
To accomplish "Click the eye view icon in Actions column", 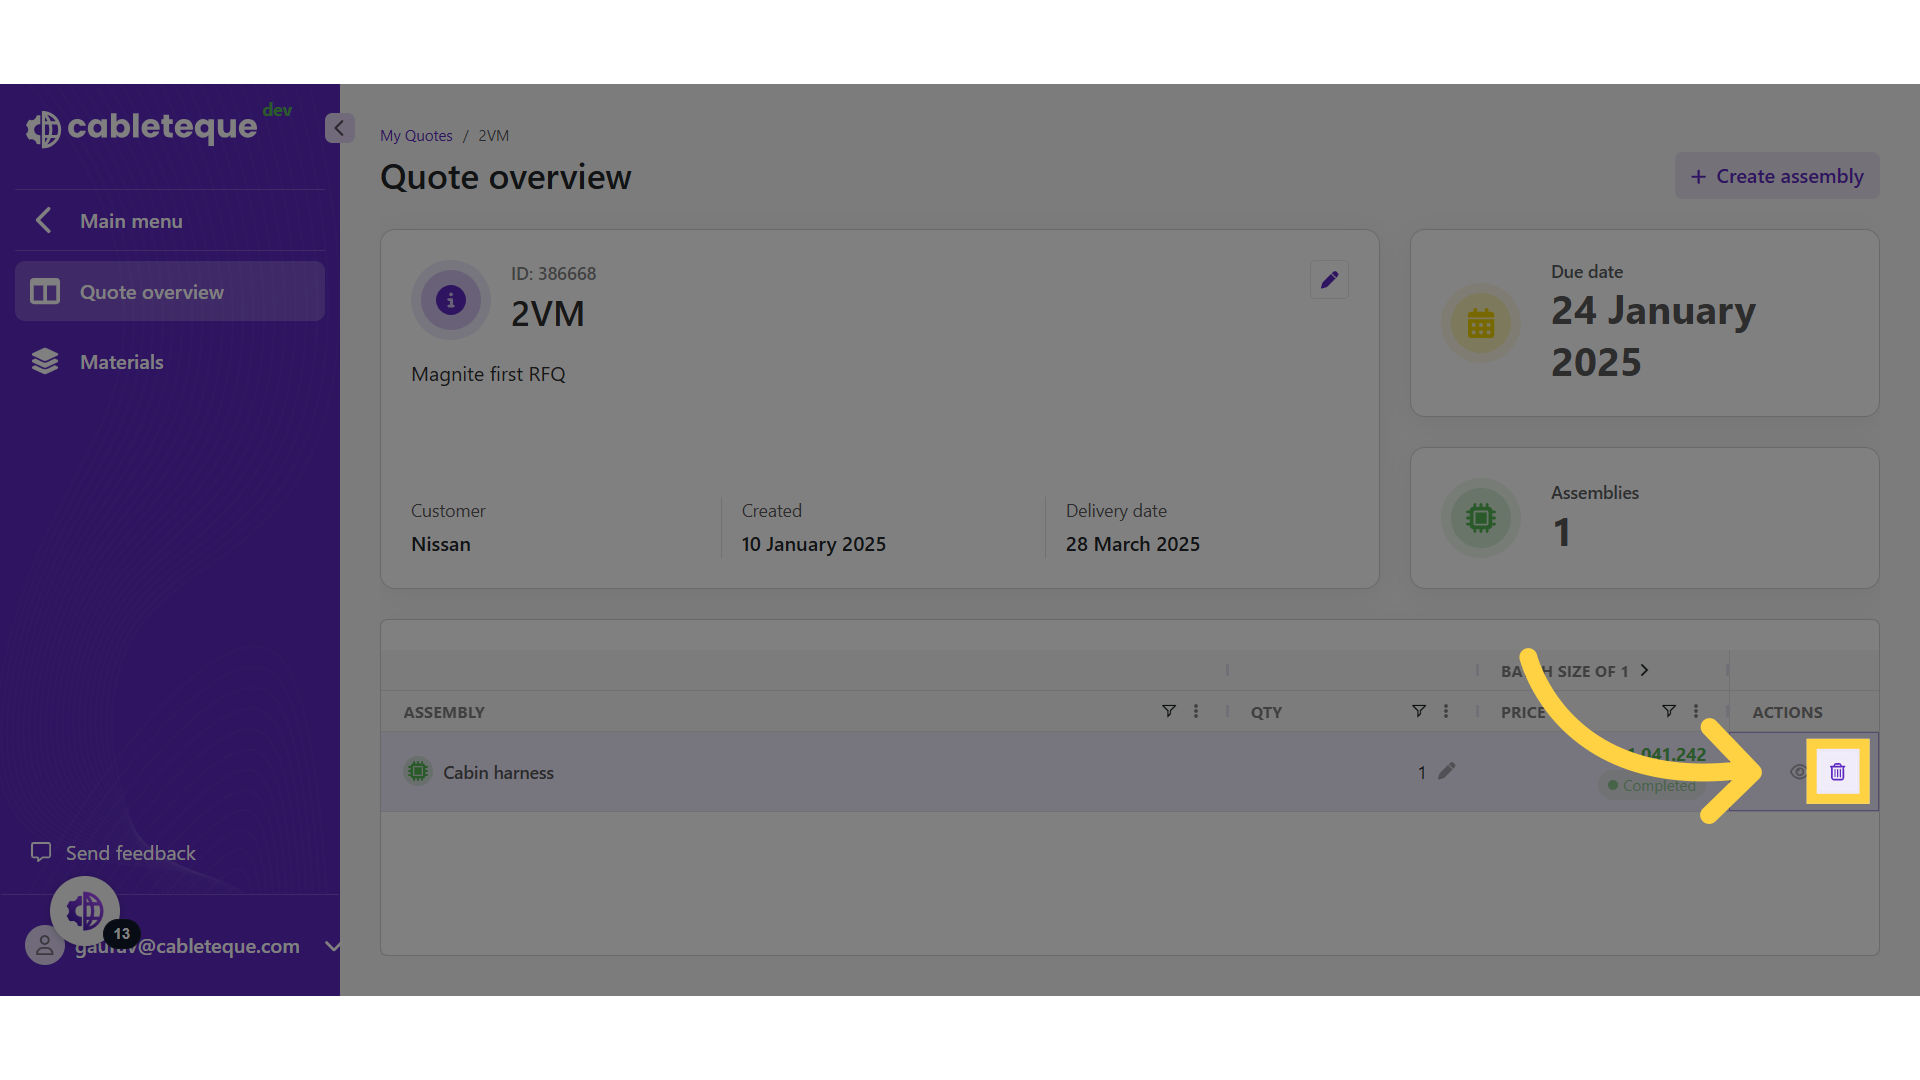I will (1798, 771).
